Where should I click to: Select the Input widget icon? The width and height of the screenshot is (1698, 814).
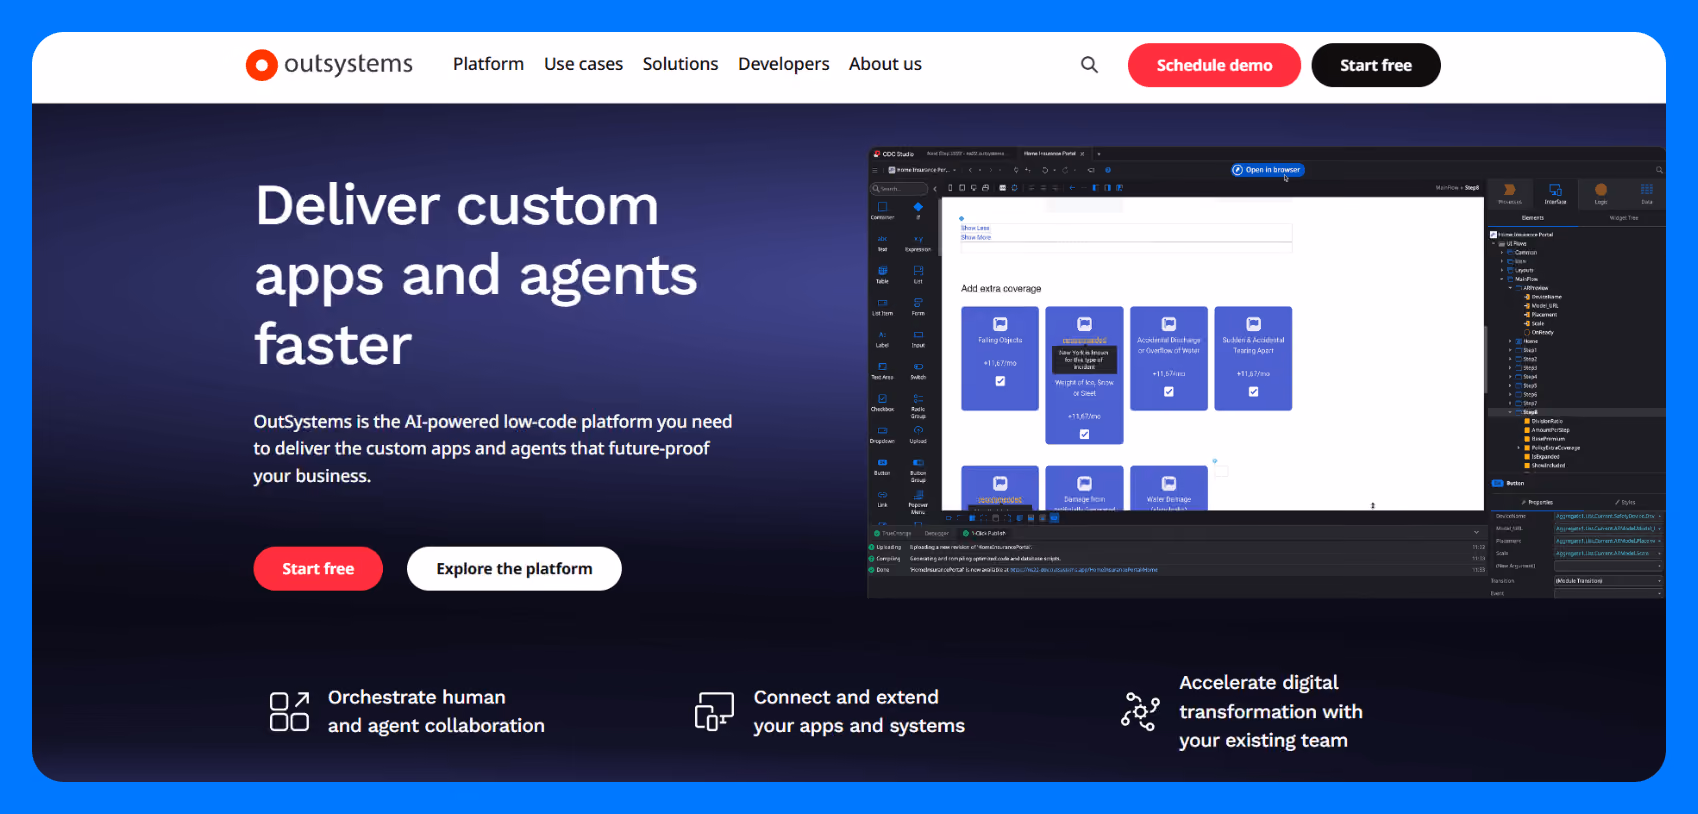[x=918, y=335]
